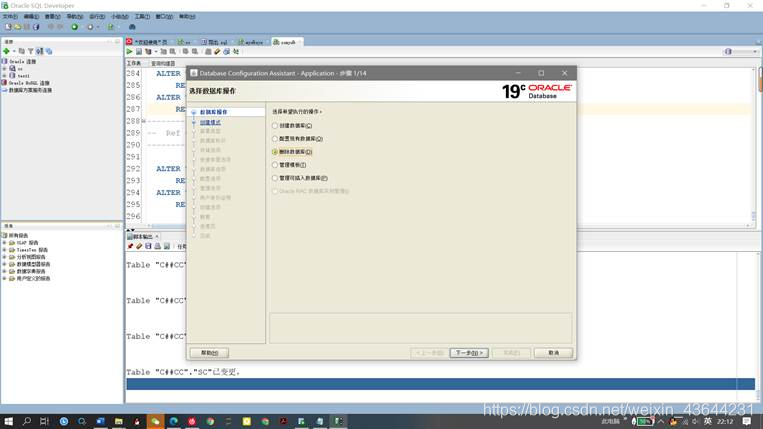Open the new connection plus dropdown arrow
The image size is (763, 429).
coord(14,51)
